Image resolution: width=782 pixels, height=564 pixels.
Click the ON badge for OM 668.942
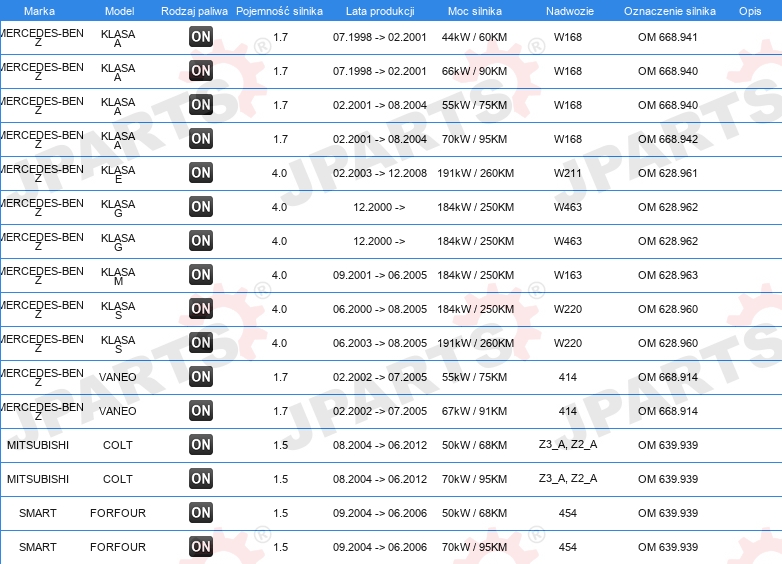(201, 139)
